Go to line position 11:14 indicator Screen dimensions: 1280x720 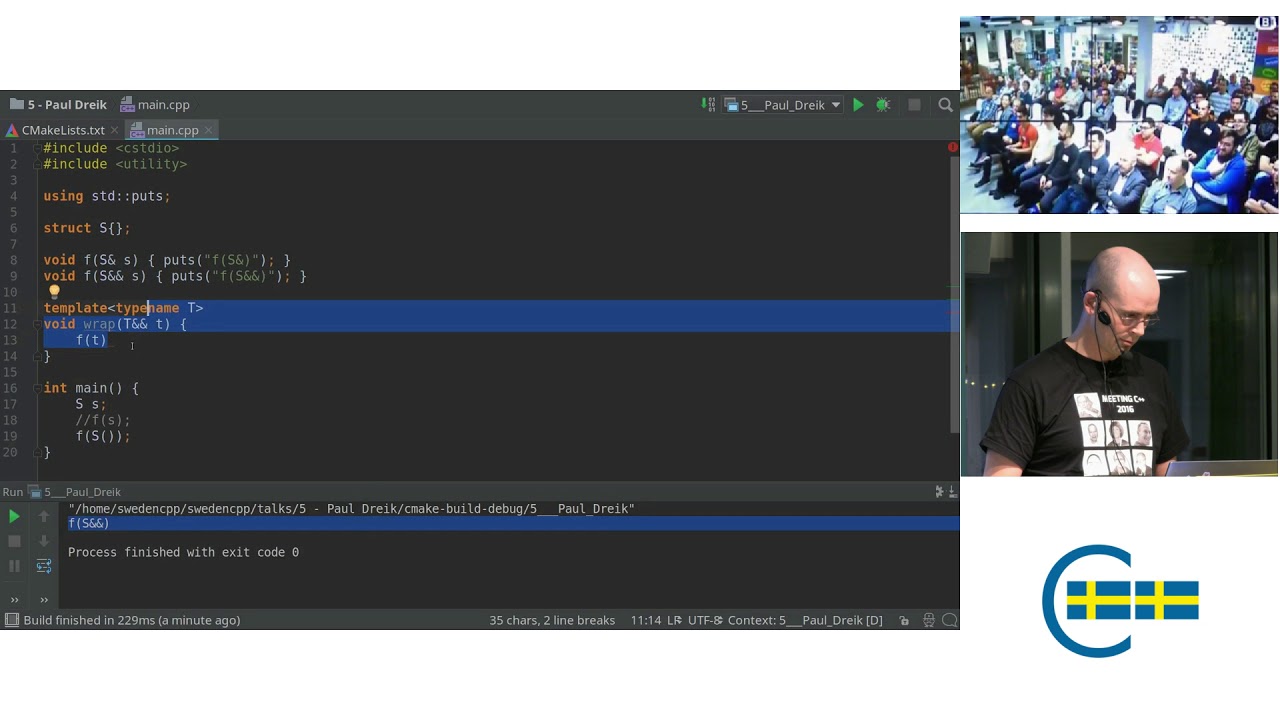646,620
